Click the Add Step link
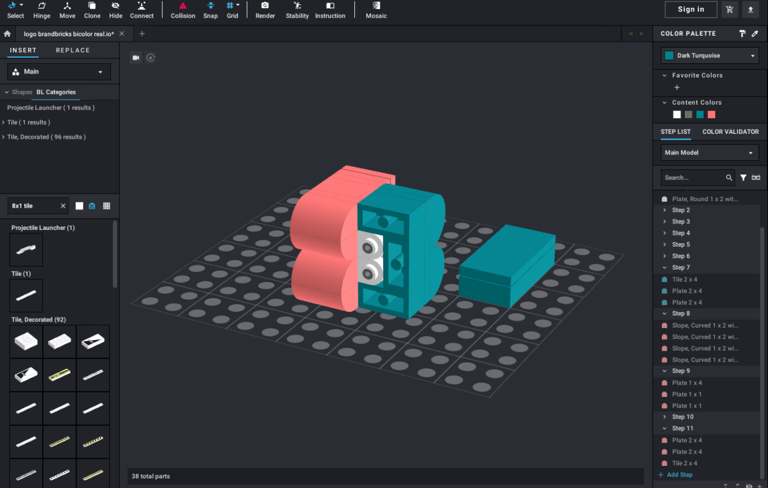The image size is (768, 488). click(675, 475)
